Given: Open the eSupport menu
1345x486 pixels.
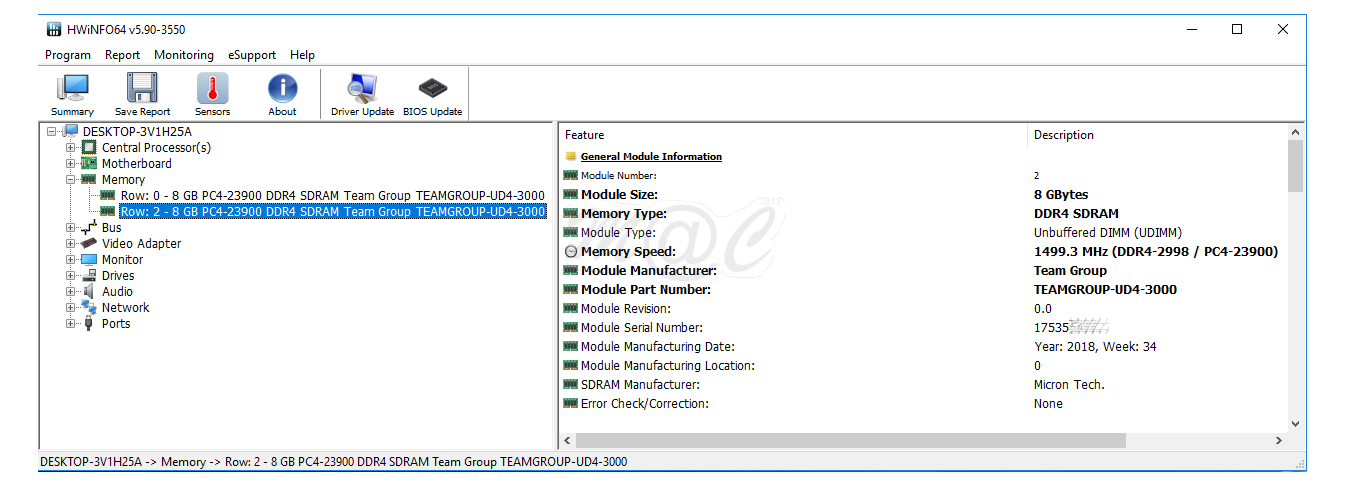Looking at the screenshot, I should (252, 55).
